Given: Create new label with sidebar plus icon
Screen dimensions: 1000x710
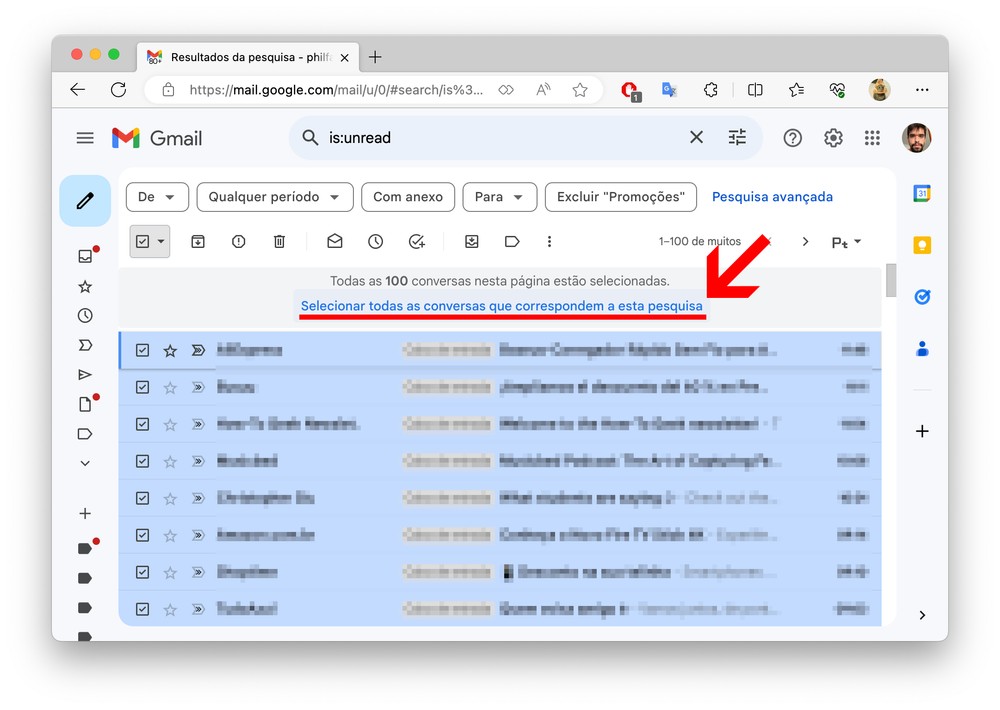Looking at the screenshot, I should [x=85, y=514].
